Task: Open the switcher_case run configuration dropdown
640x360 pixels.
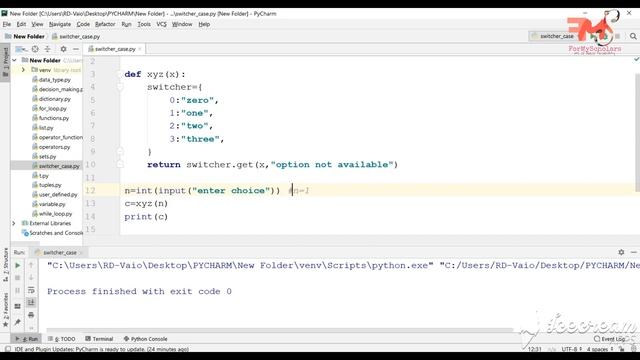Action: (553, 36)
